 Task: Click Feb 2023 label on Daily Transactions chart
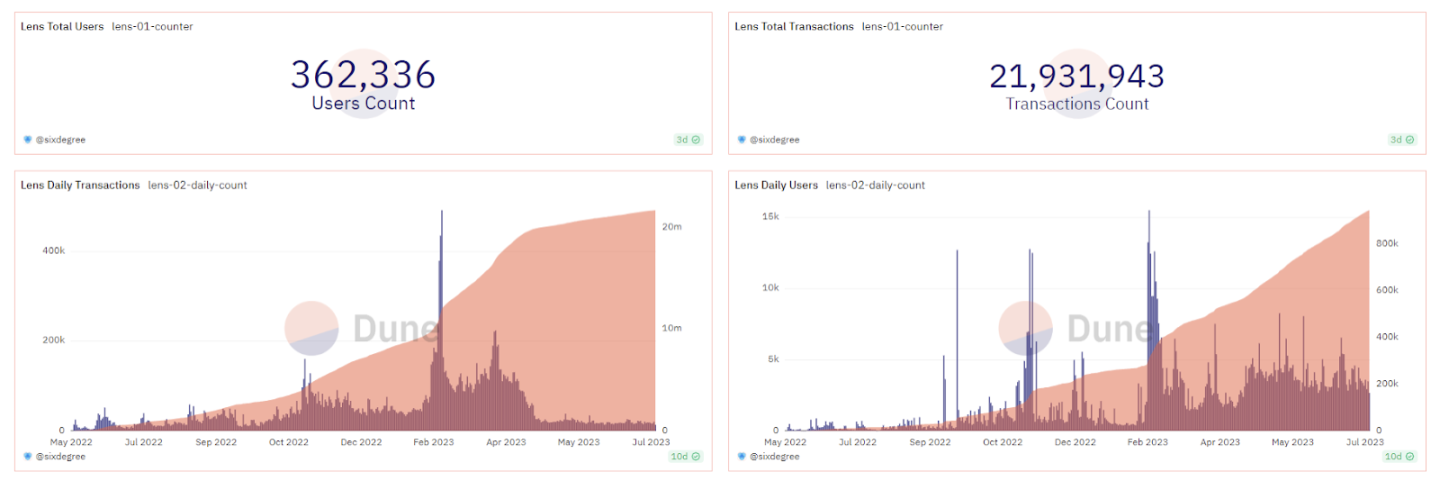434,441
